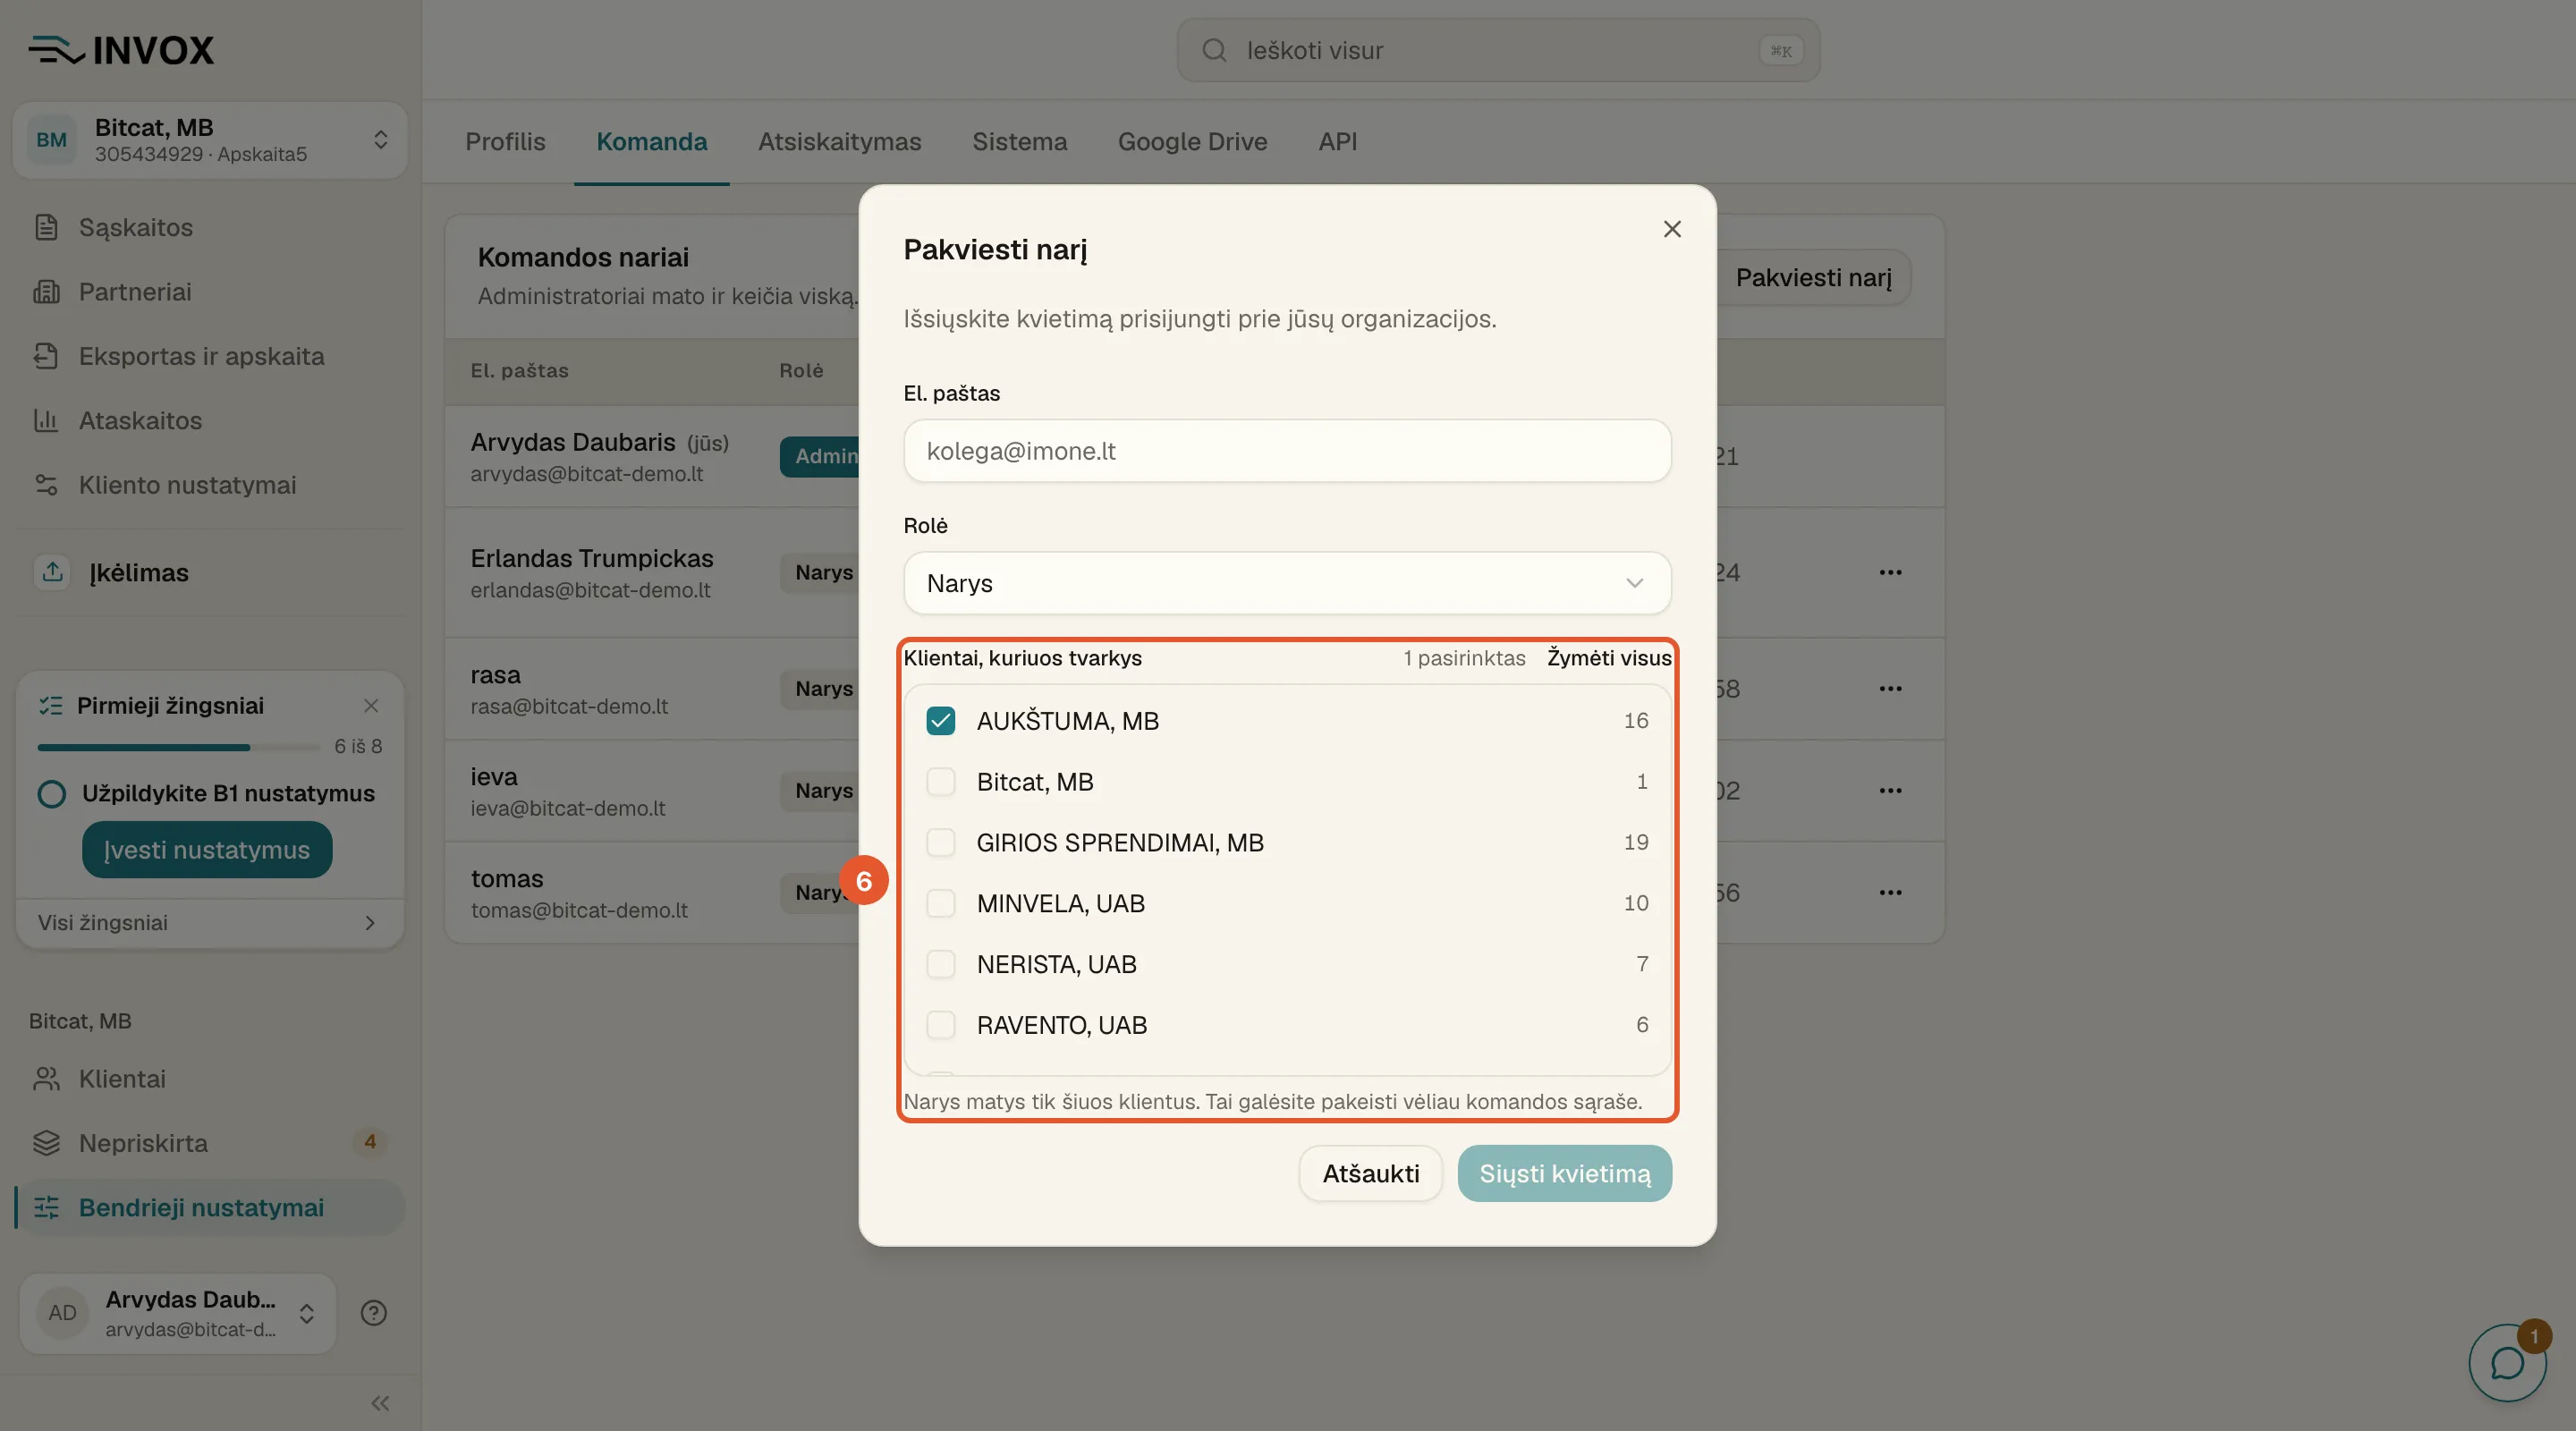Image resolution: width=2576 pixels, height=1431 pixels.
Task: Dismiss the Pirmieji žingsniai card
Action: pos(371,706)
